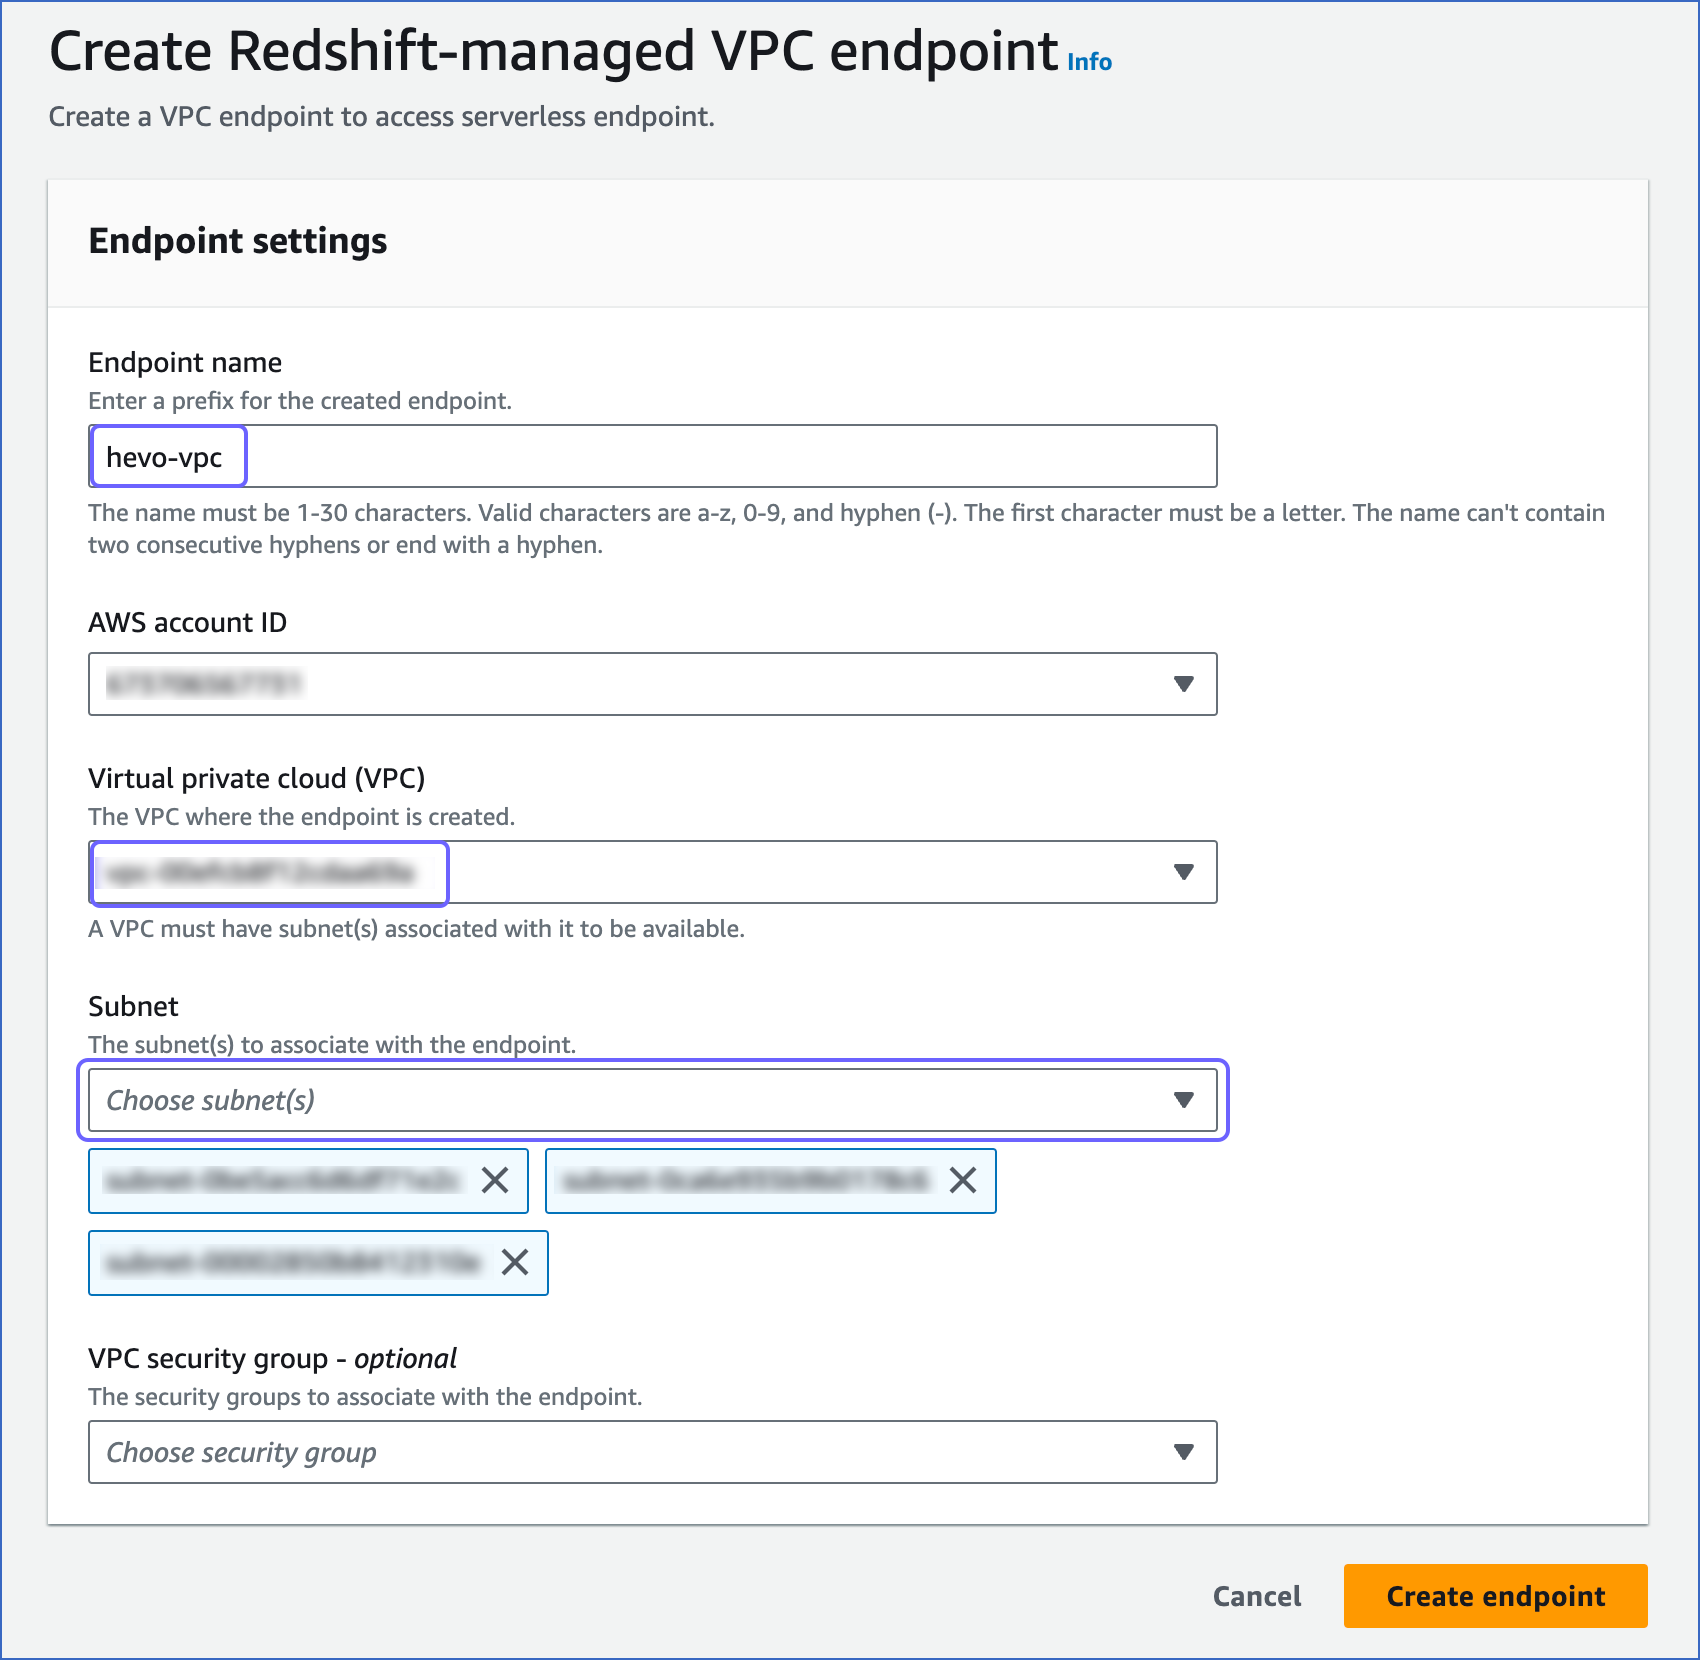Click the subnet dropdown caret icon
The height and width of the screenshot is (1660, 1700).
1184,1100
